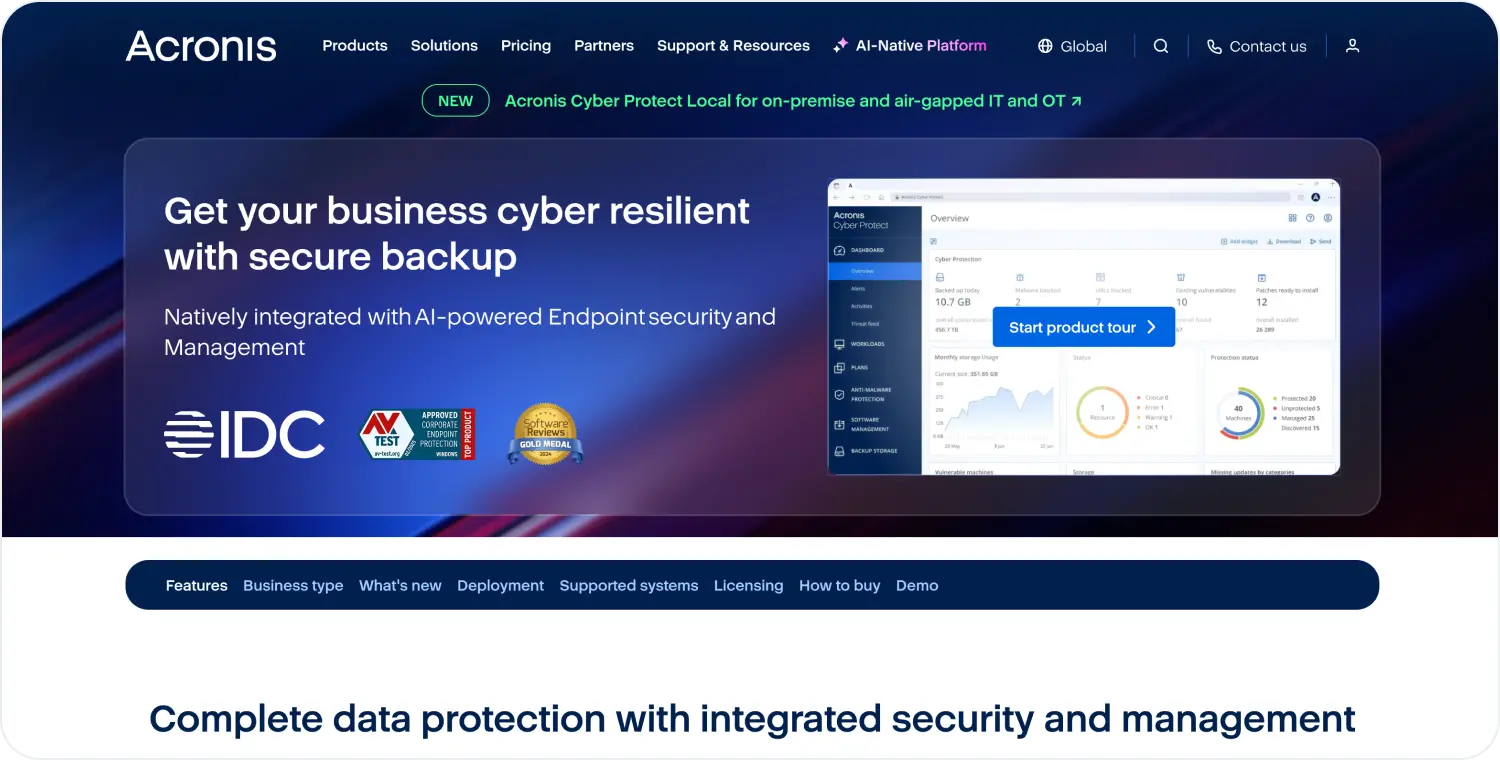Click the grid icon in preview Overview header
1500x760 pixels.
1292,218
